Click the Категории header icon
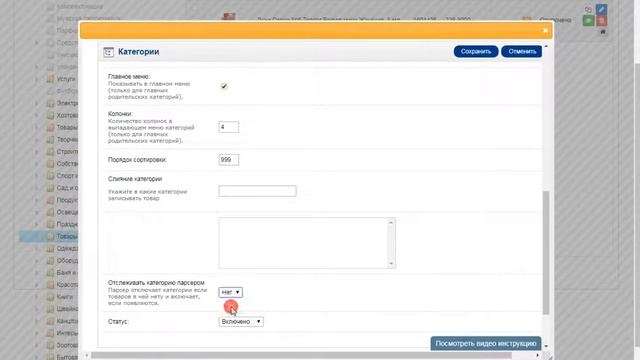Image resolution: width=640 pixels, height=360 pixels. pyautogui.click(x=109, y=52)
